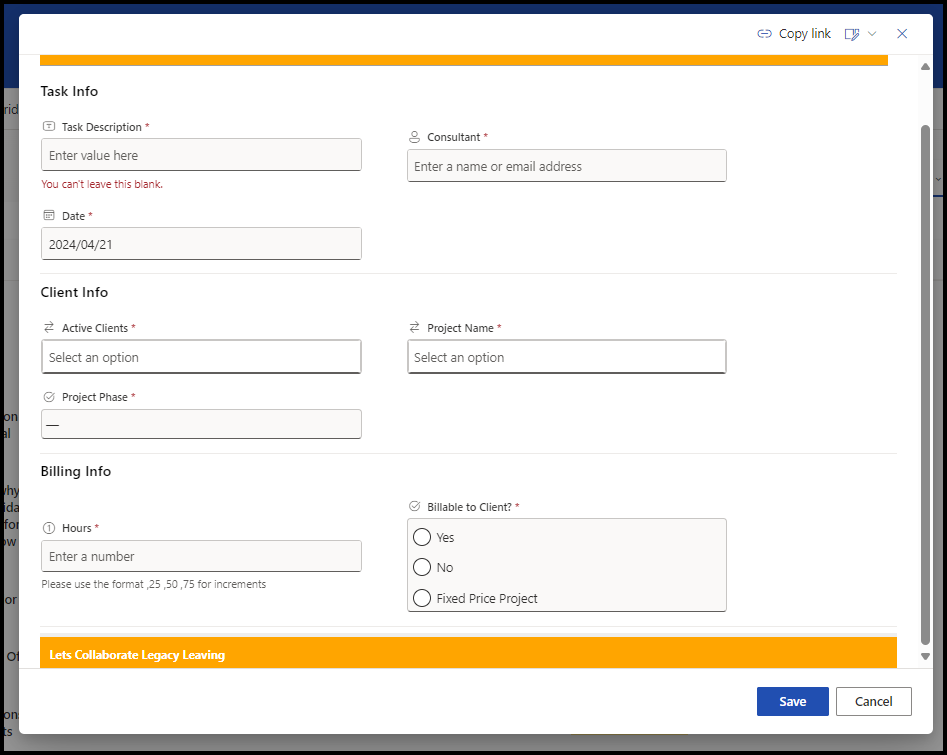The width and height of the screenshot is (947, 755).
Task: Select Yes for Billable to Client
Action: pos(422,537)
